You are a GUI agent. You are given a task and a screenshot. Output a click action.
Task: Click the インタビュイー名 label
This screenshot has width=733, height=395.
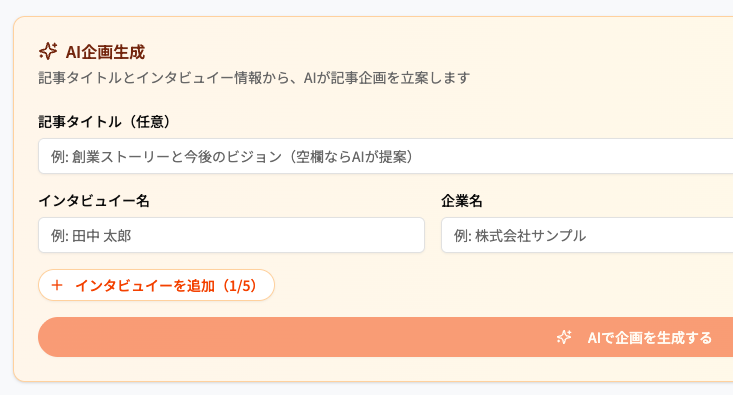pyautogui.click(x=94, y=201)
